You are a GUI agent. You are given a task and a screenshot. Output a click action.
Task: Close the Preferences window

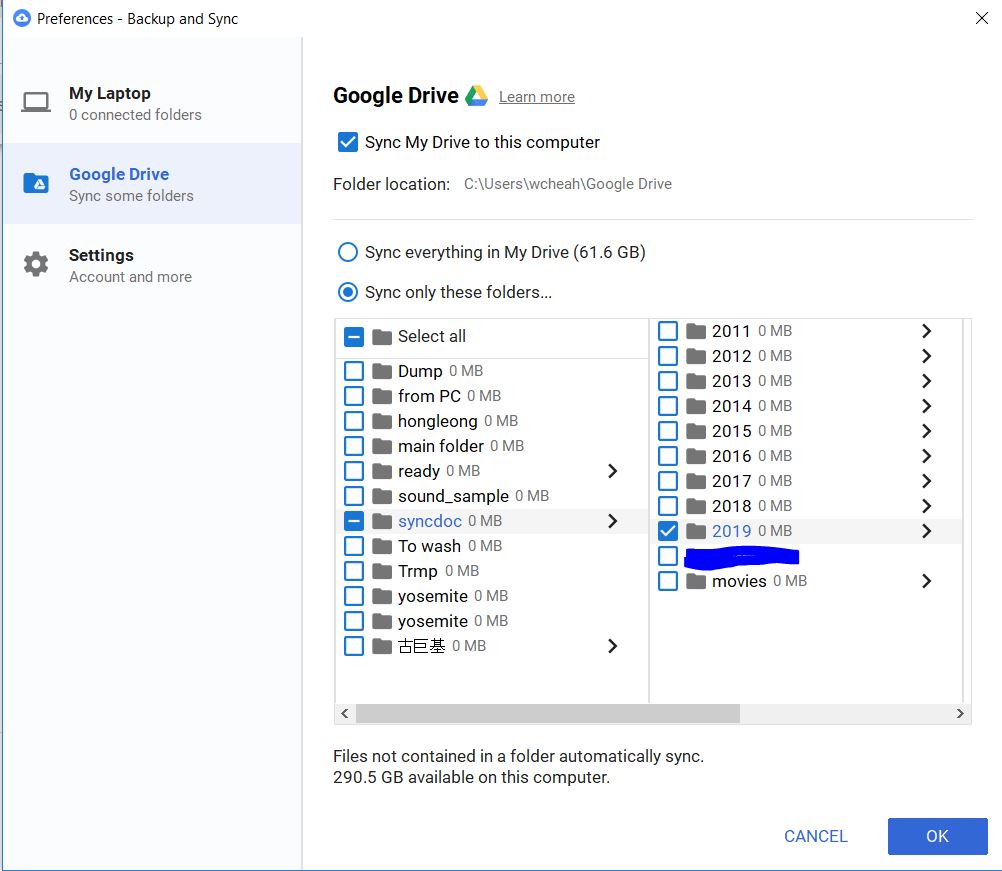click(x=982, y=18)
